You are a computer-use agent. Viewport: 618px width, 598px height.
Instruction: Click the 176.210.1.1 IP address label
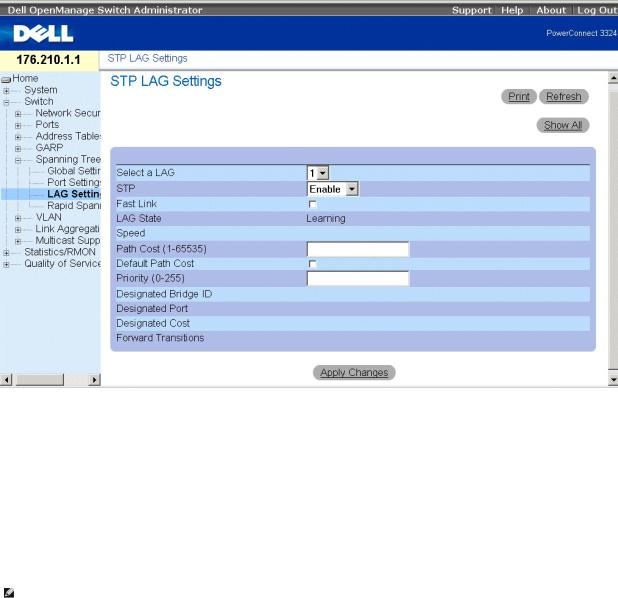point(48,60)
